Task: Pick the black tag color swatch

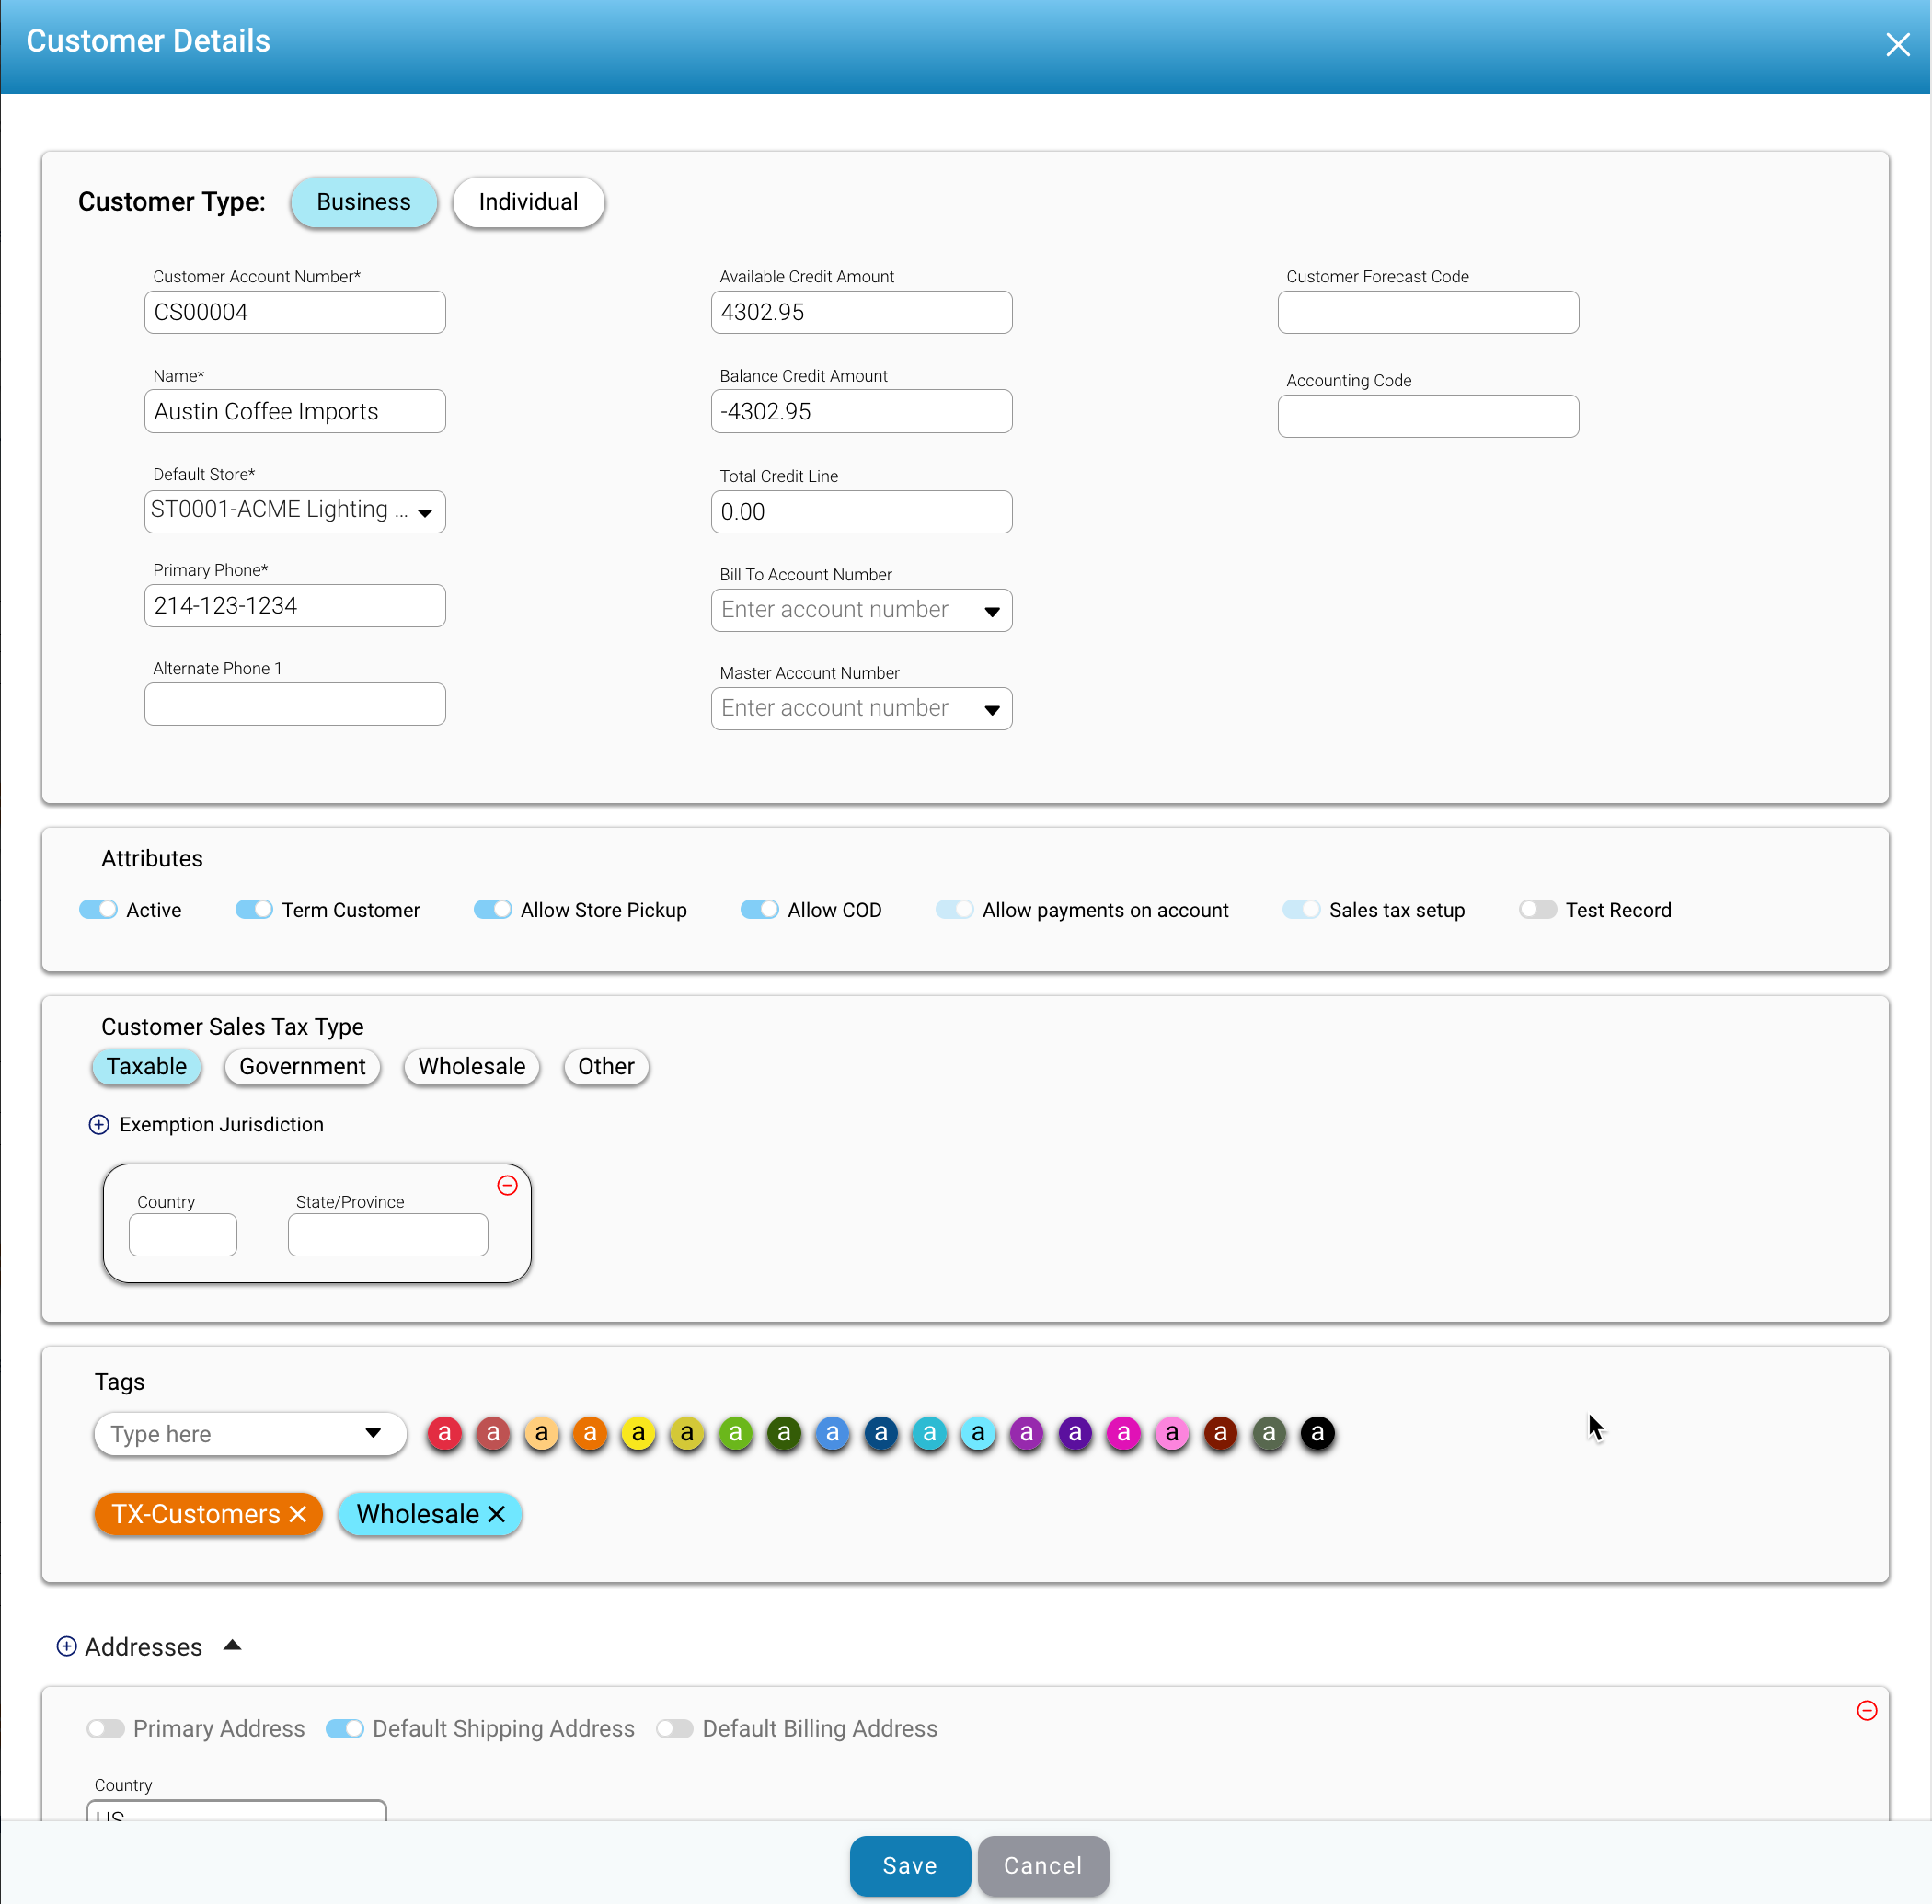Action: [1317, 1433]
